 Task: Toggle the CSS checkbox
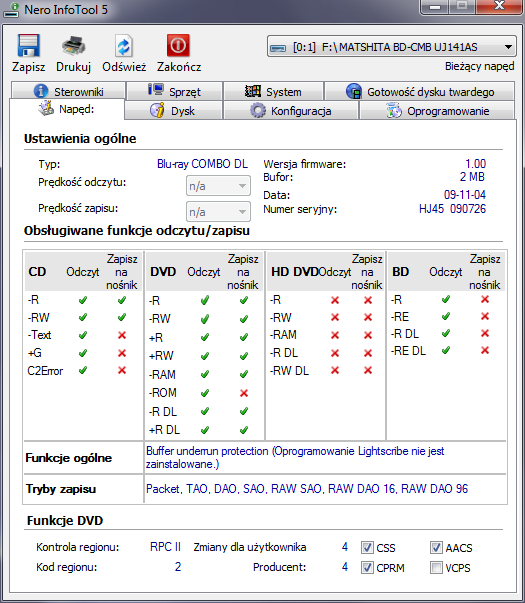(367, 547)
